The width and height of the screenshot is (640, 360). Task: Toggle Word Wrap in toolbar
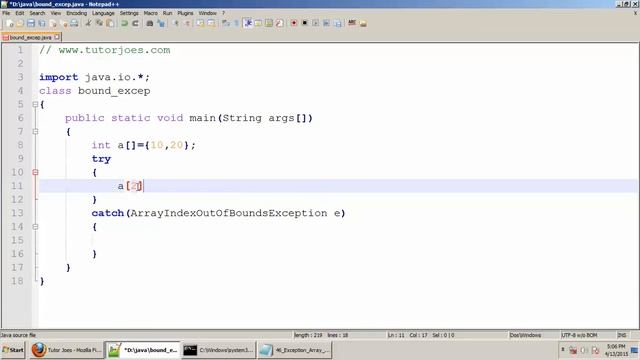click(225, 23)
